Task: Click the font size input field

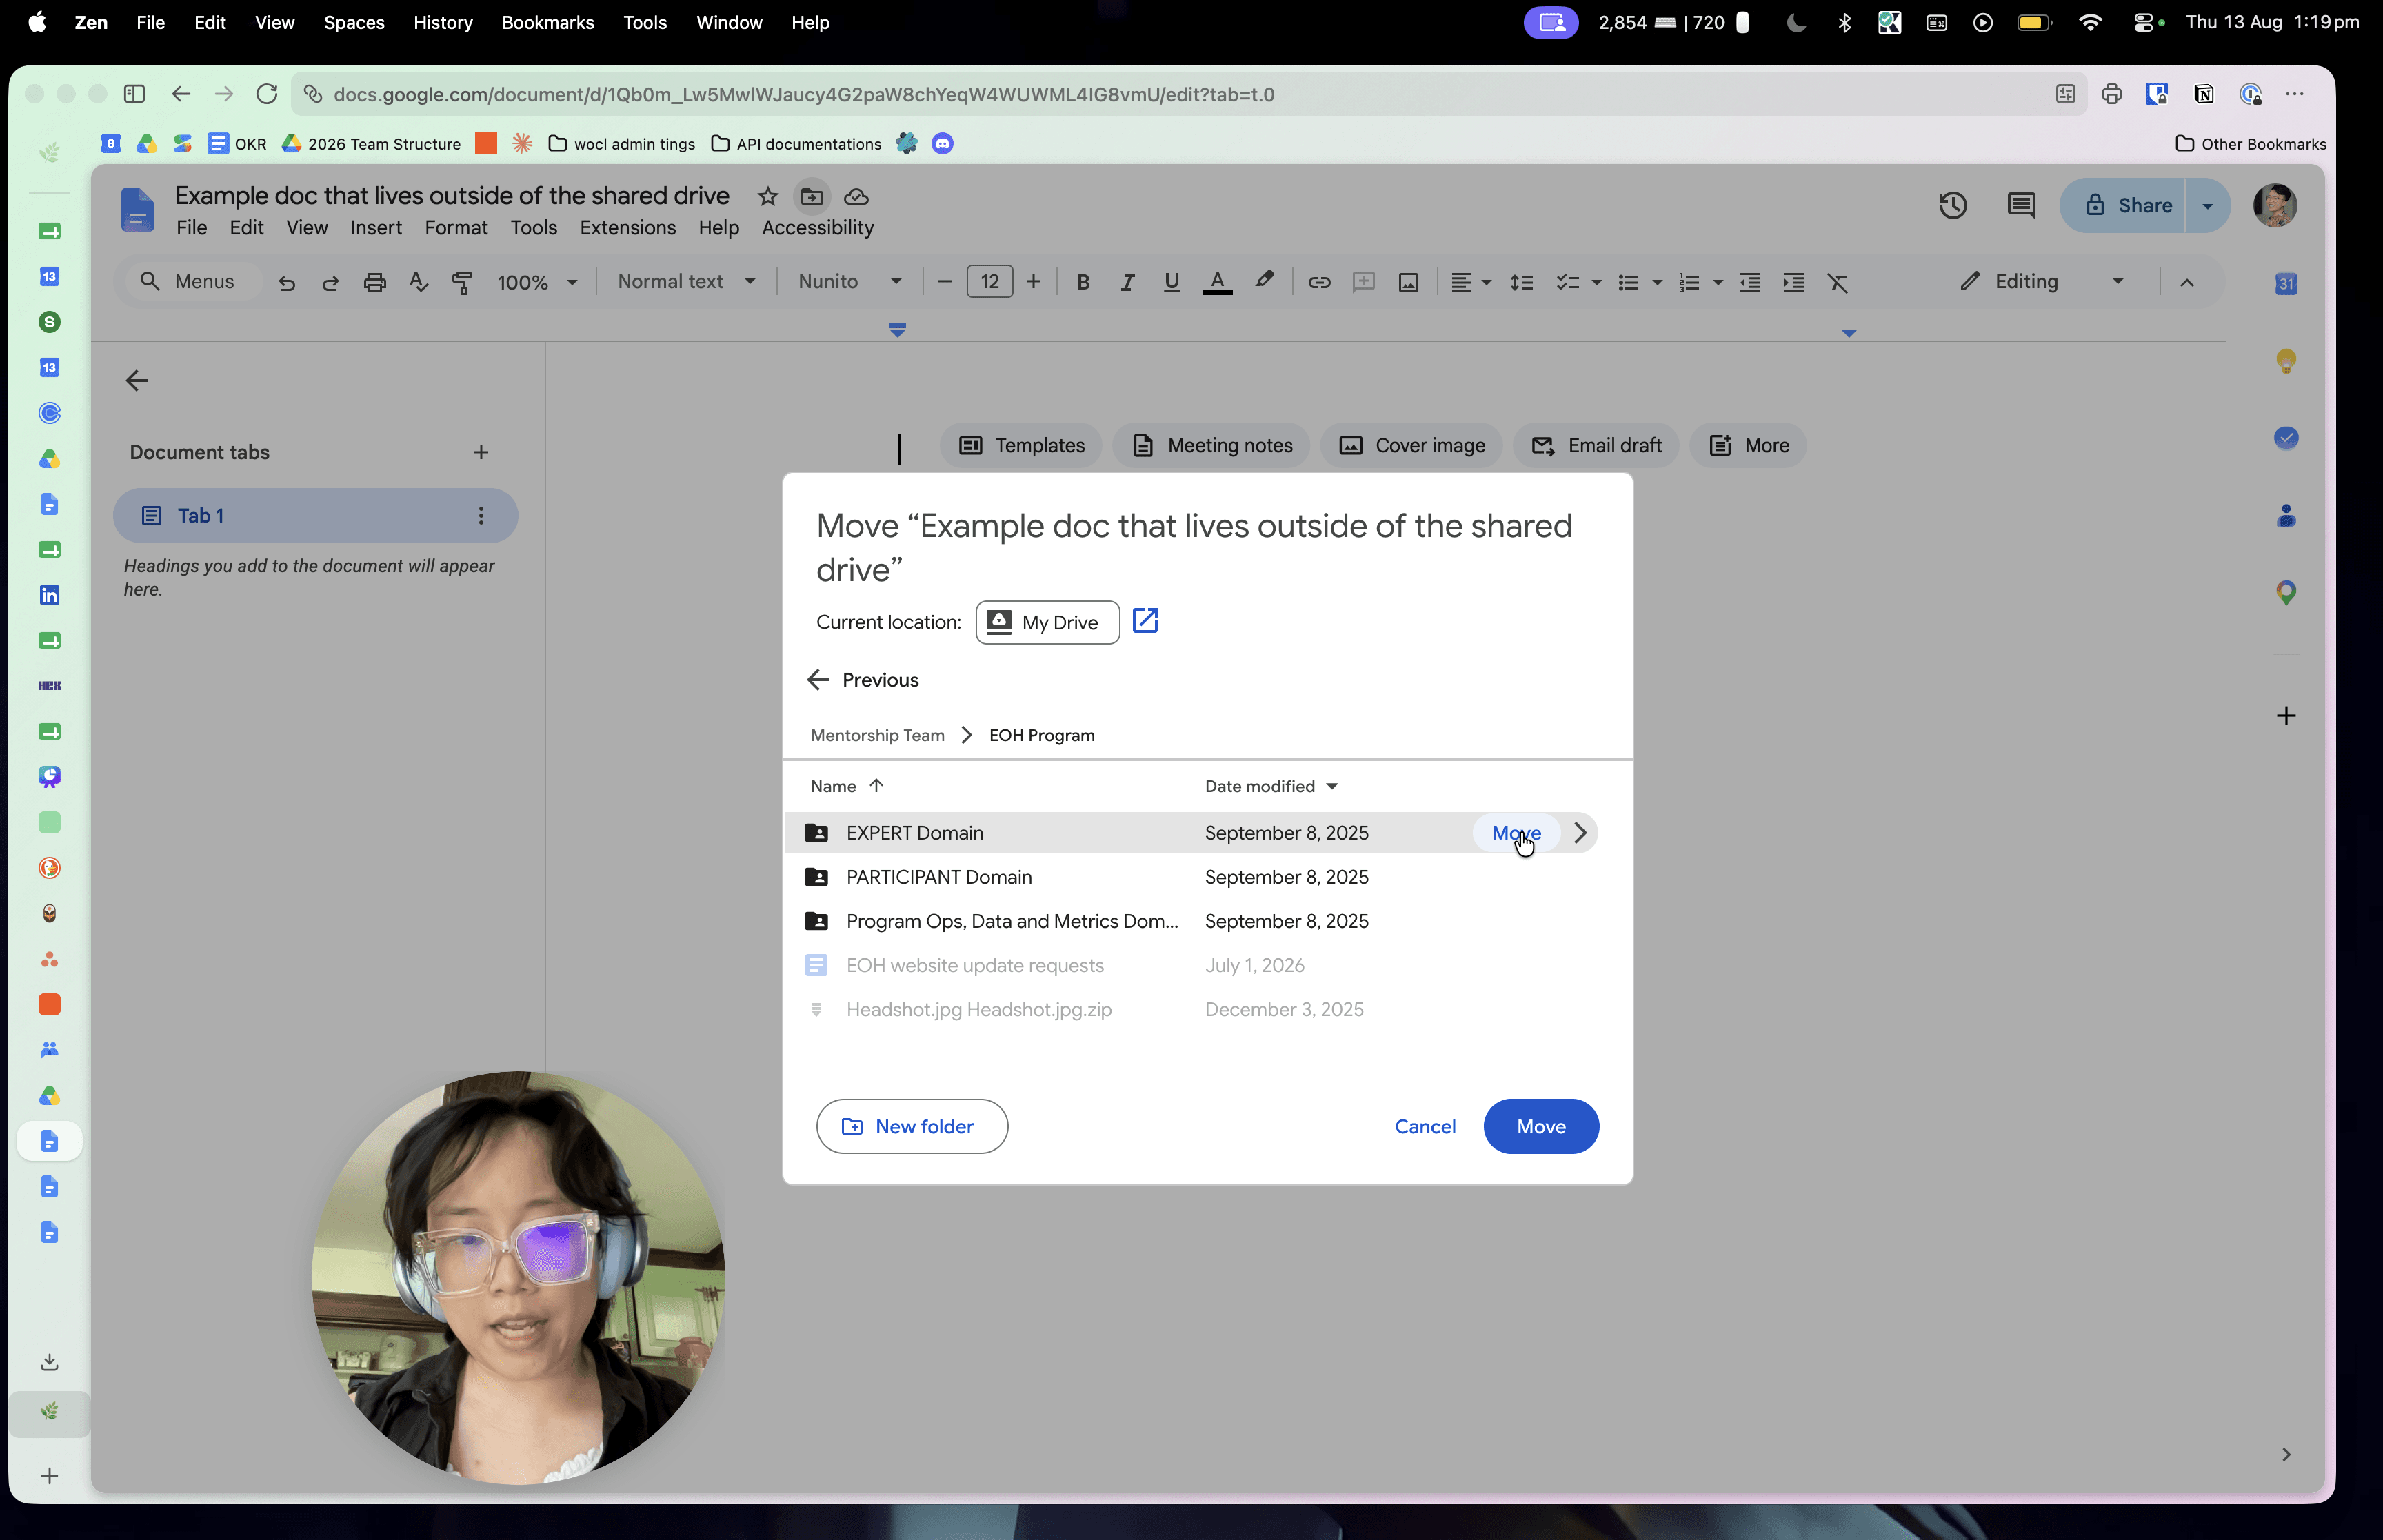Action: [989, 282]
